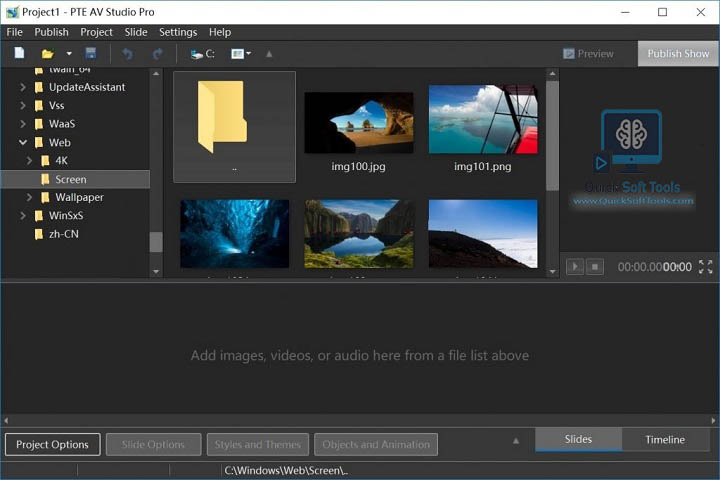Image resolution: width=720 pixels, height=480 pixels.
Task: Collapse the Web folder node
Action: pyautogui.click(x=22, y=142)
